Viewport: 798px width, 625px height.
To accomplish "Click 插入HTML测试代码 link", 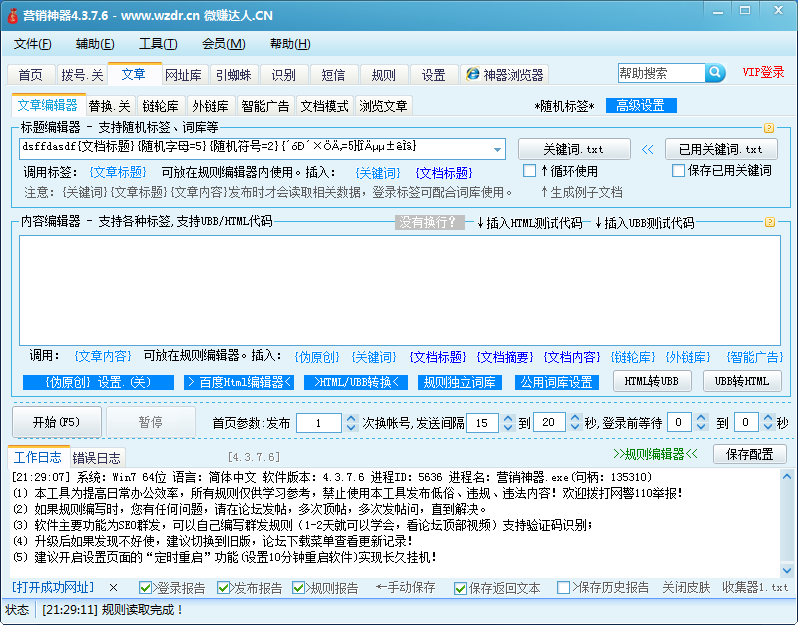I will pyautogui.click(x=529, y=223).
